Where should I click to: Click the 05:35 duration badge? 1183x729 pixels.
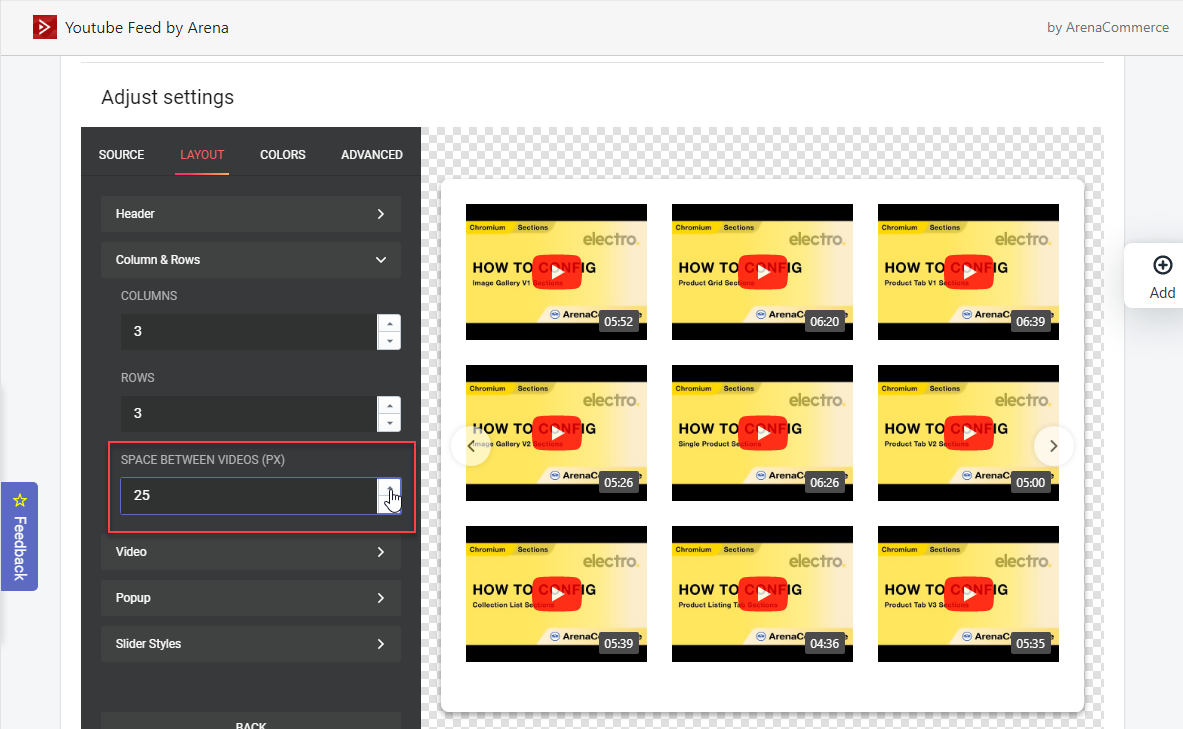(x=1031, y=644)
